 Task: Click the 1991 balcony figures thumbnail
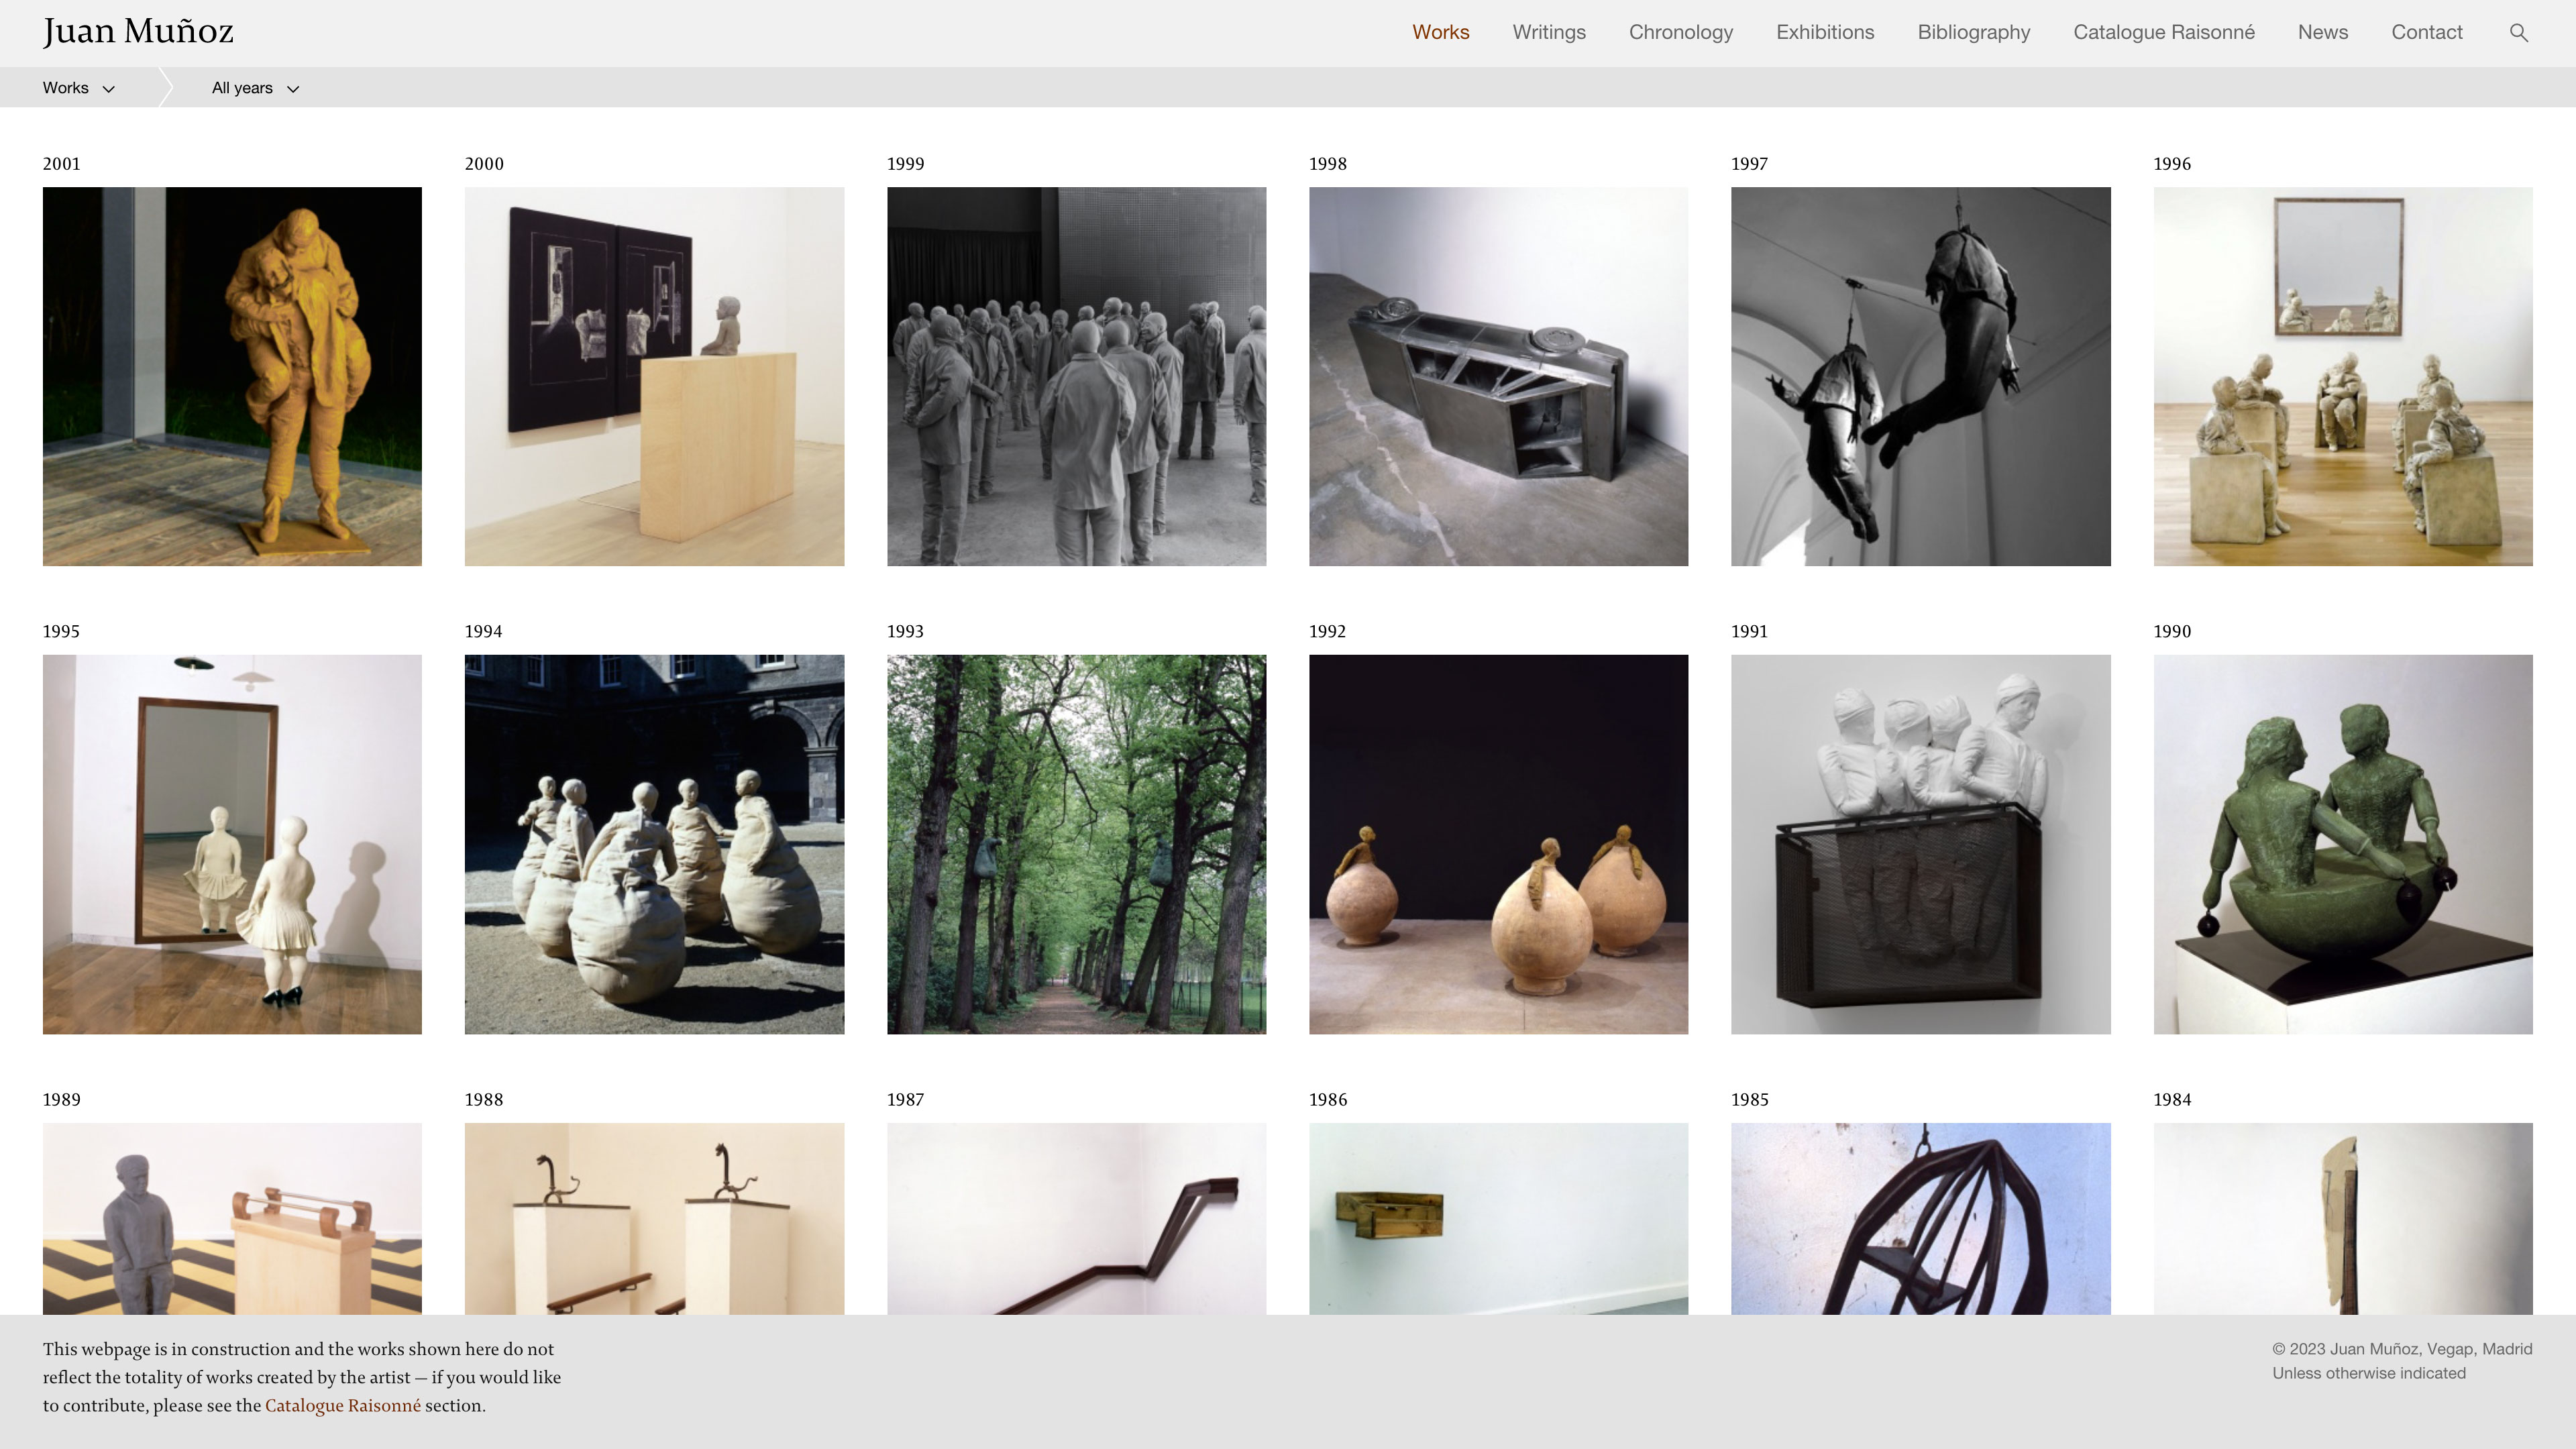pos(1920,844)
